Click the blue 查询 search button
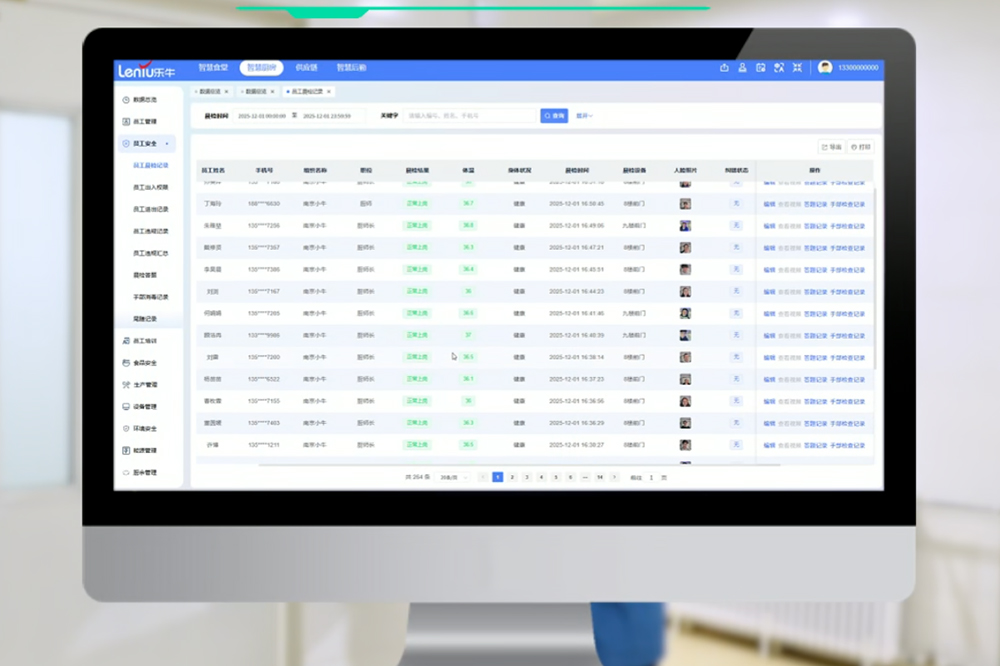The image size is (1000, 666). pyautogui.click(x=554, y=116)
